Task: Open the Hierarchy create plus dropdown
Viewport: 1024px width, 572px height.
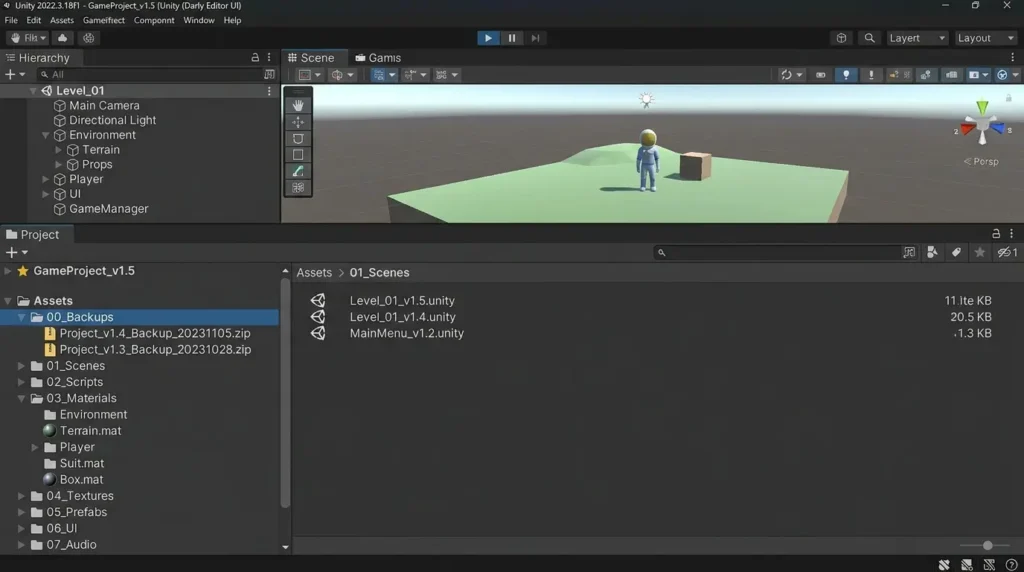Action: click(15, 74)
